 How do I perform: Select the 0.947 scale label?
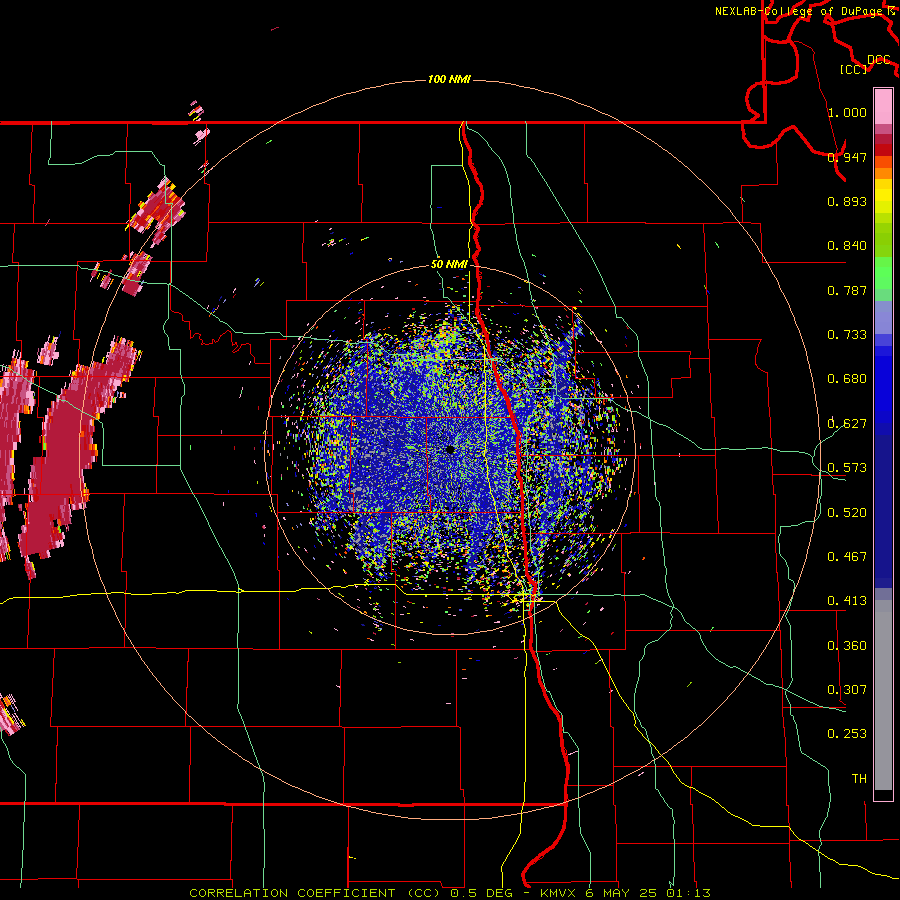click(x=847, y=157)
